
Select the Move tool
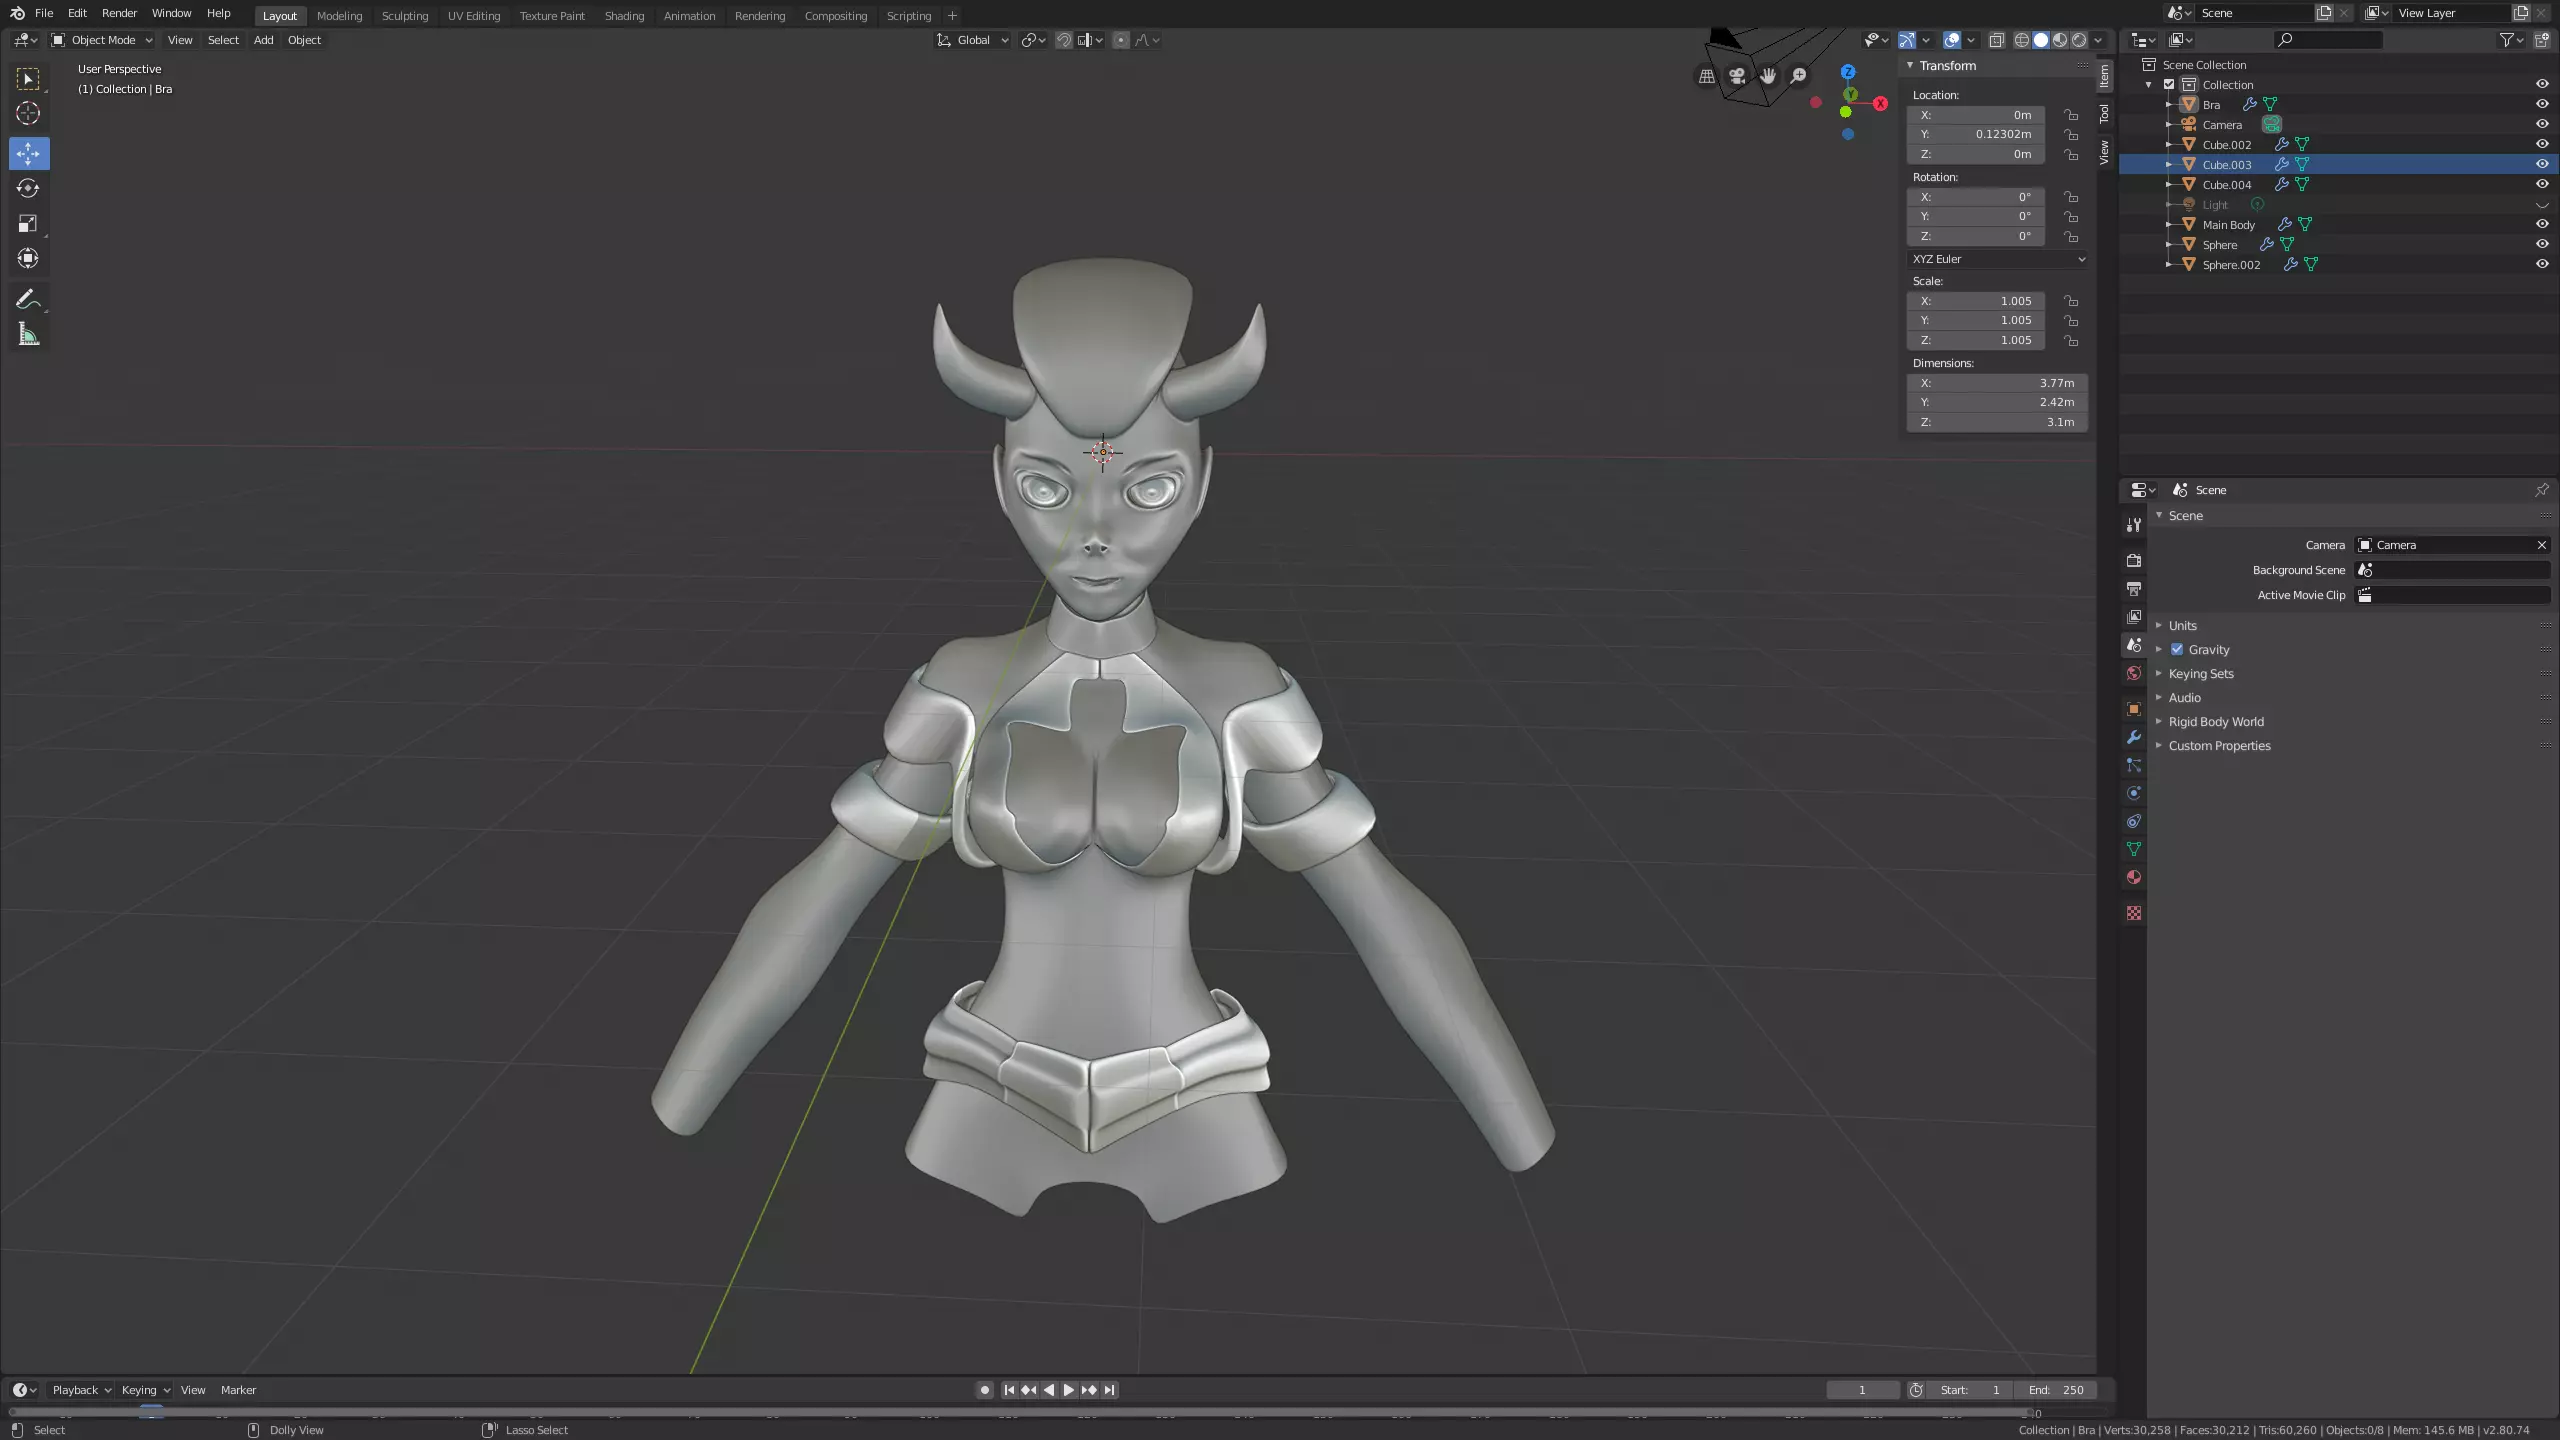(28, 153)
